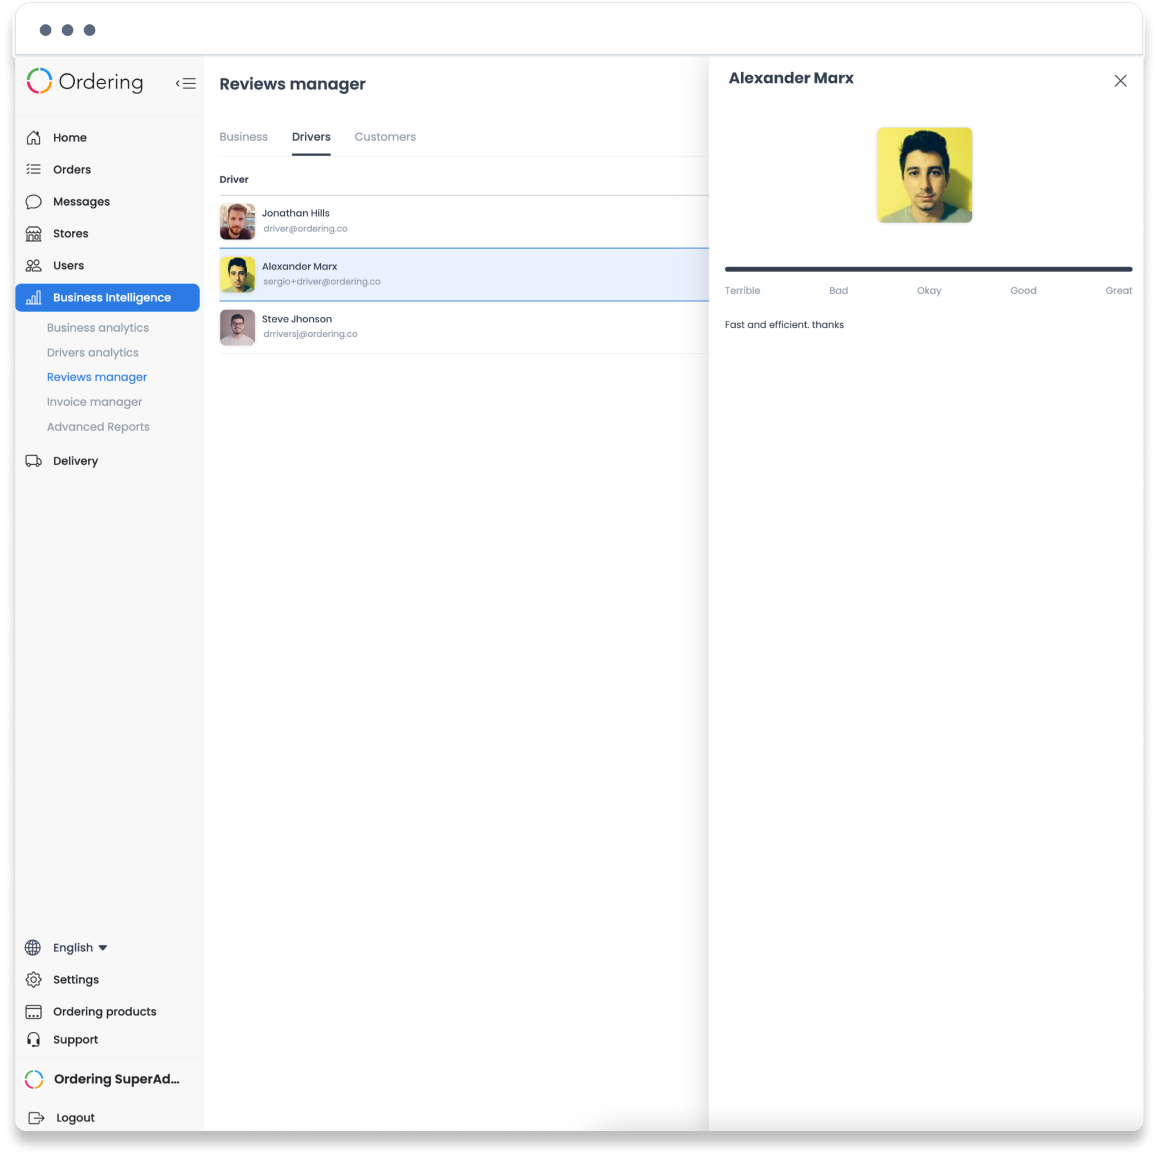Open Advanced Reports submenu item

[x=98, y=427]
